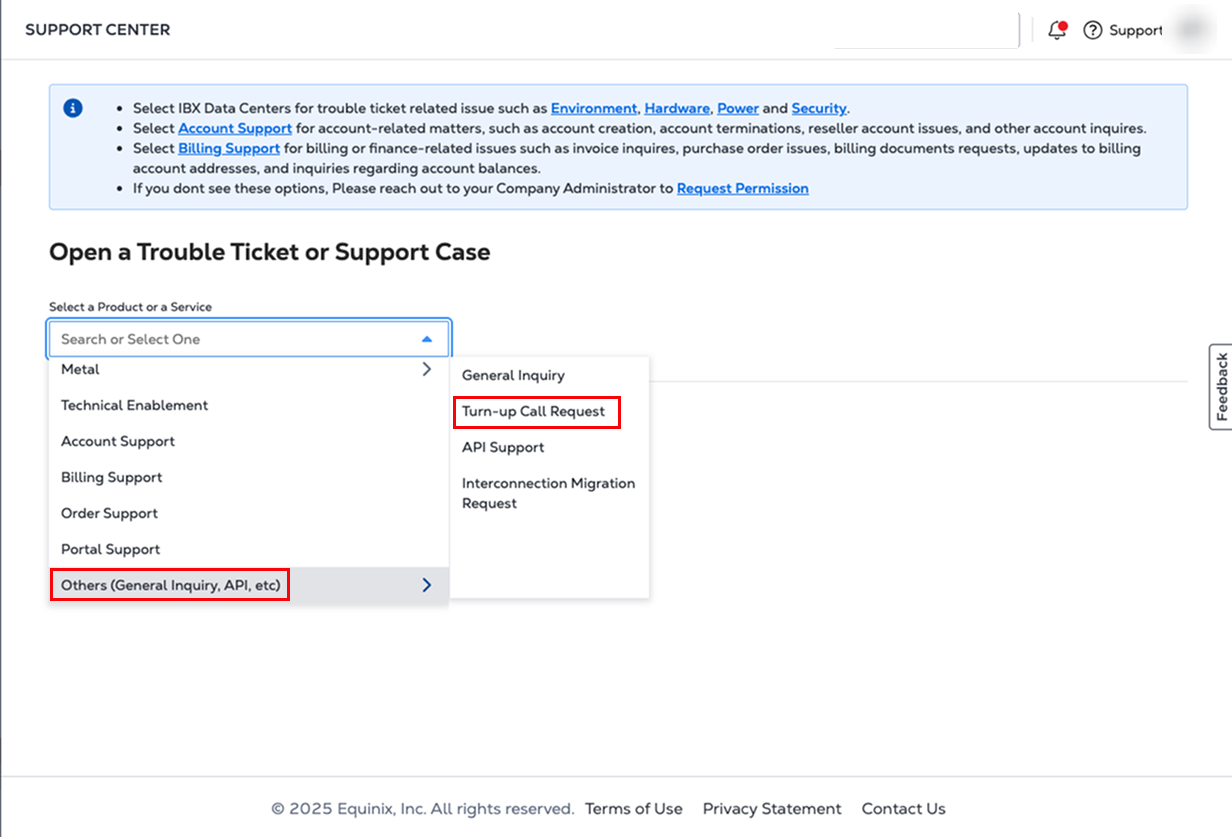This screenshot has height=837, width=1232.
Task: Open the Feedback side tab
Action: coord(1220,387)
